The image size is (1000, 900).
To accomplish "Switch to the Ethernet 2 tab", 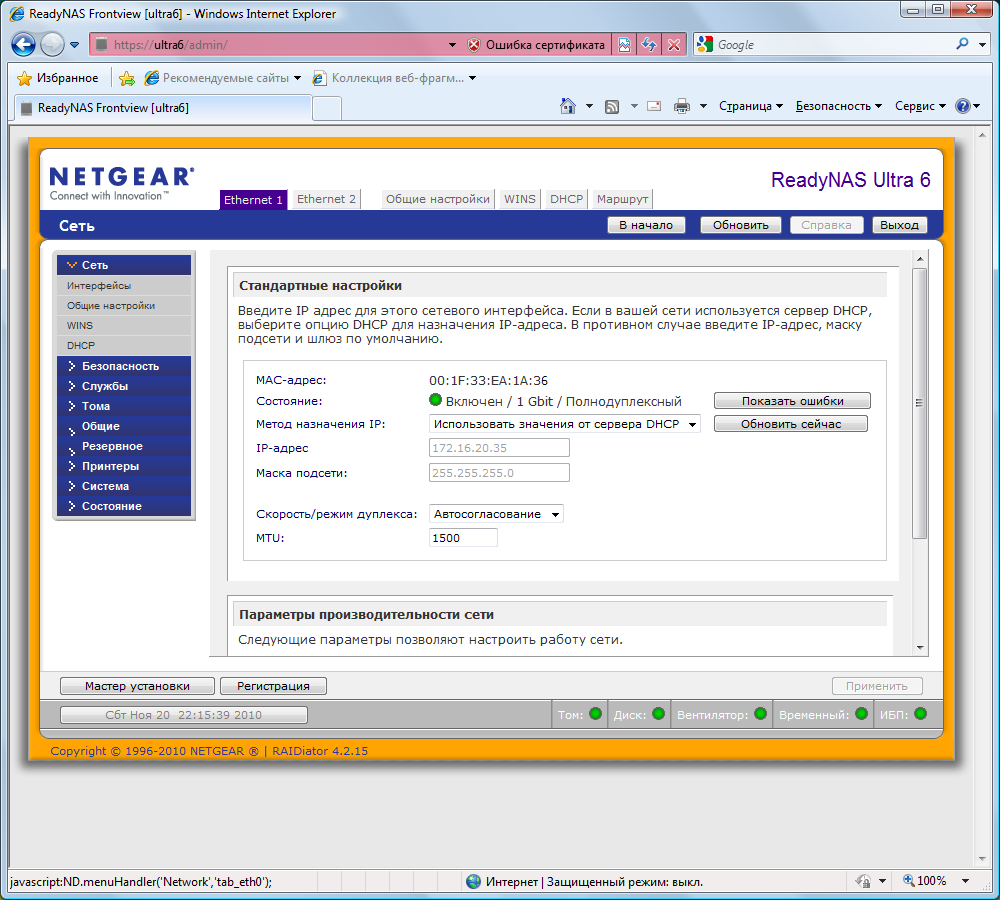I will (326, 199).
